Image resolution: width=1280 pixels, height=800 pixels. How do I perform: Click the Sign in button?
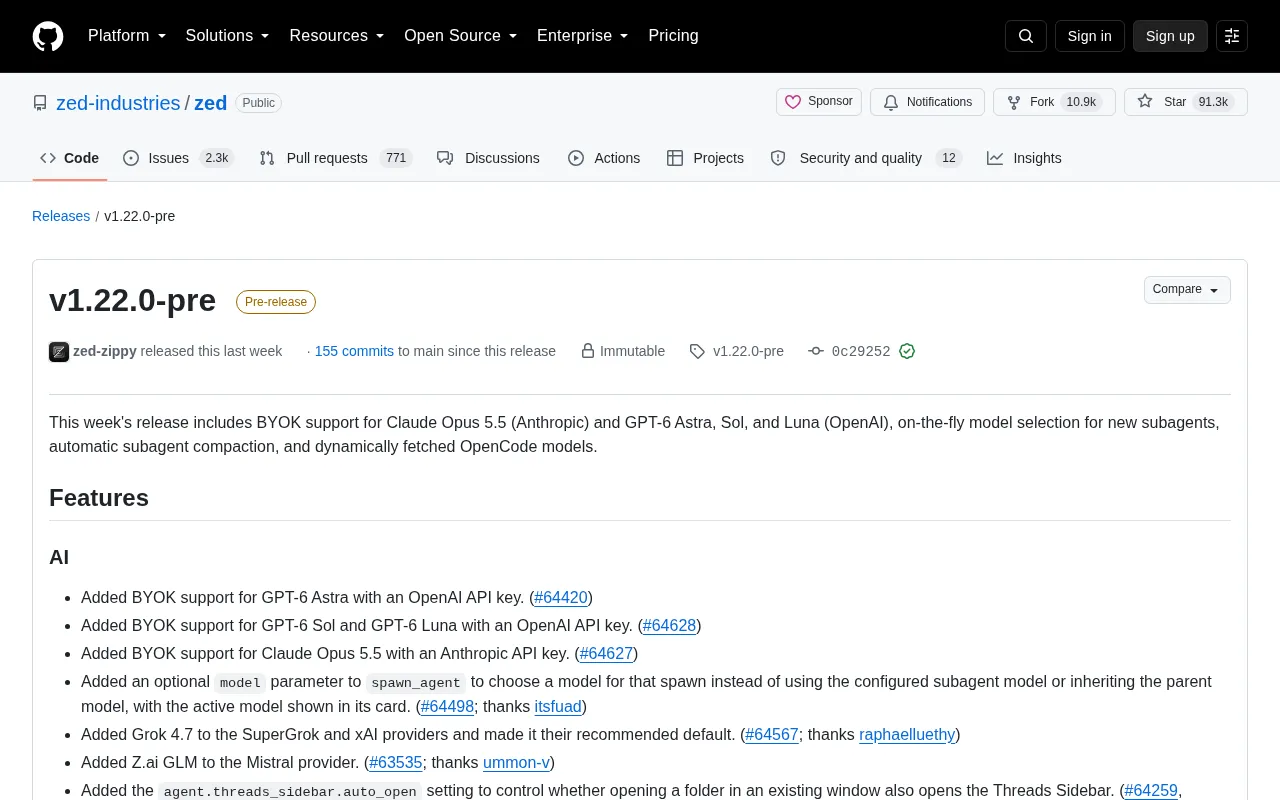1089,36
